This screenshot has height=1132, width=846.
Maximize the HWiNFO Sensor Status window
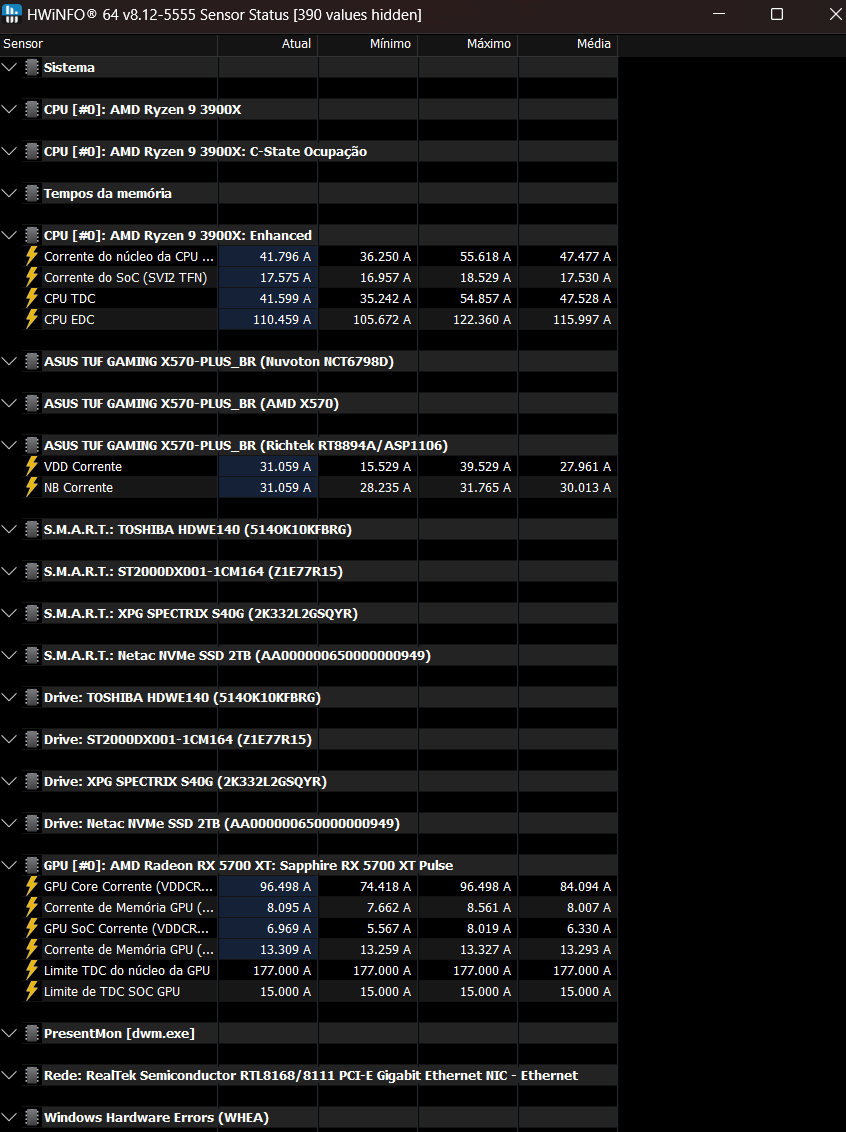tap(777, 14)
